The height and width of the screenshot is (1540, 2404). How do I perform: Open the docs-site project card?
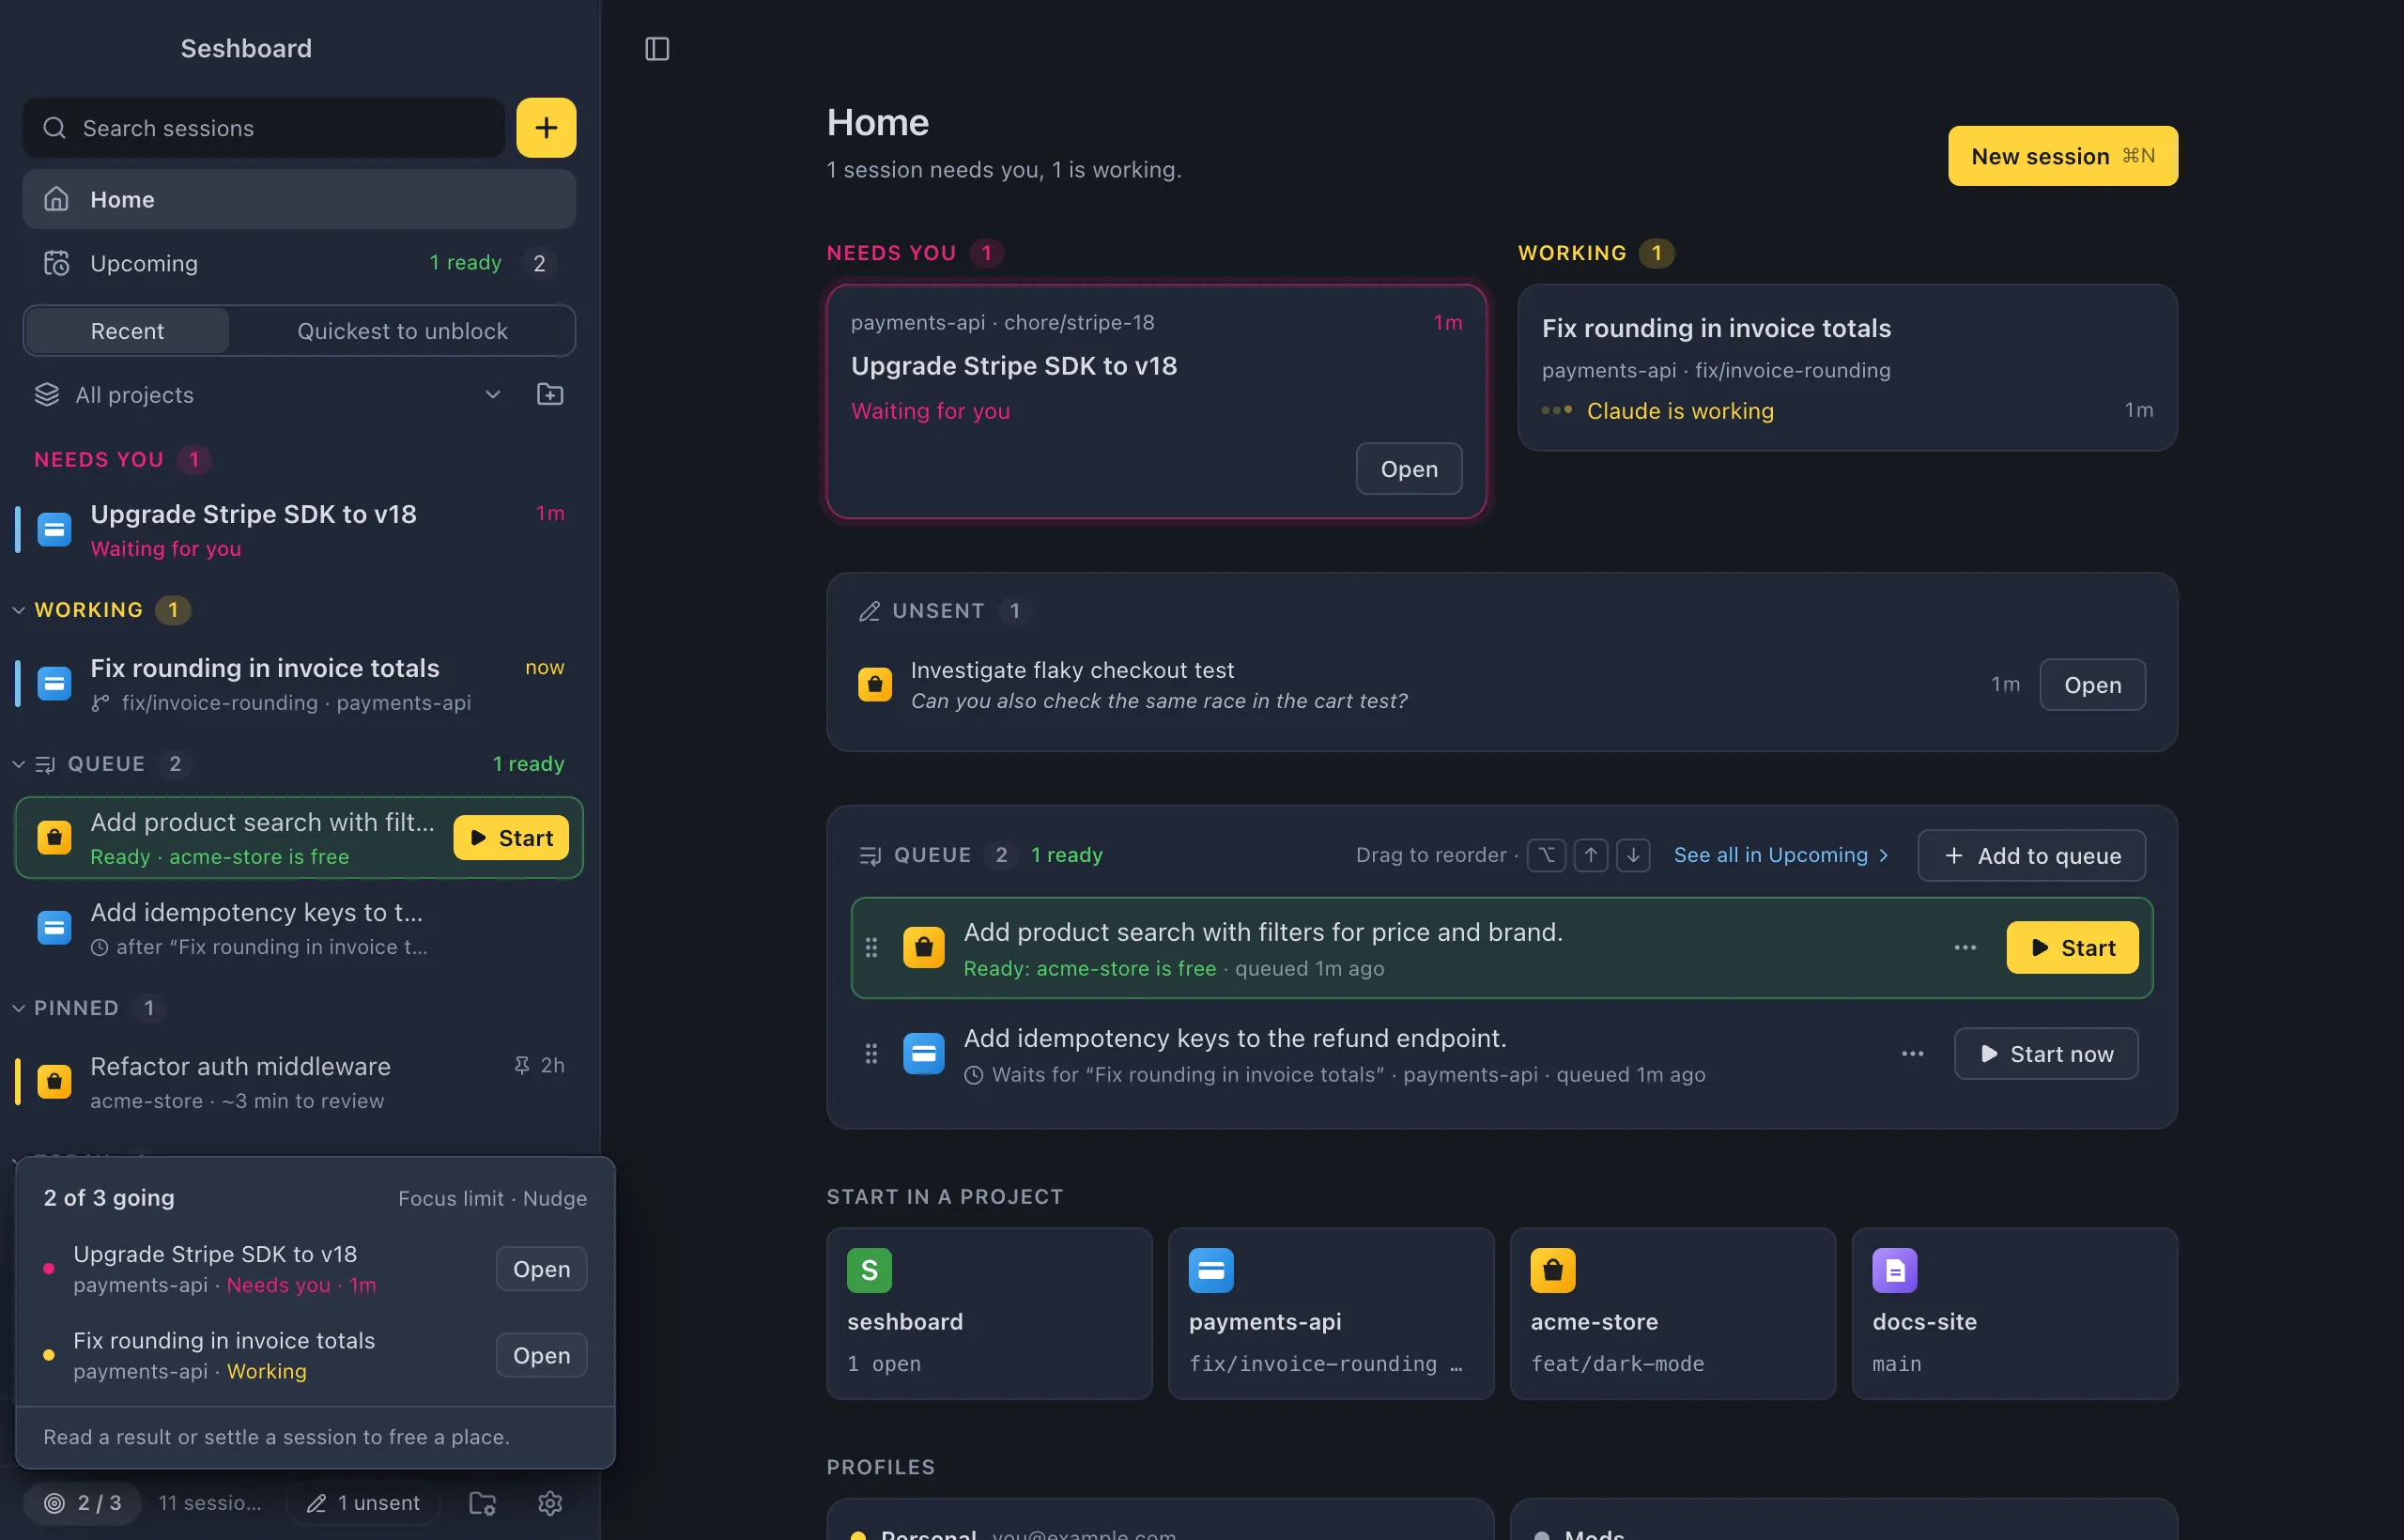pyautogui.click(x=2014, y=1314)
